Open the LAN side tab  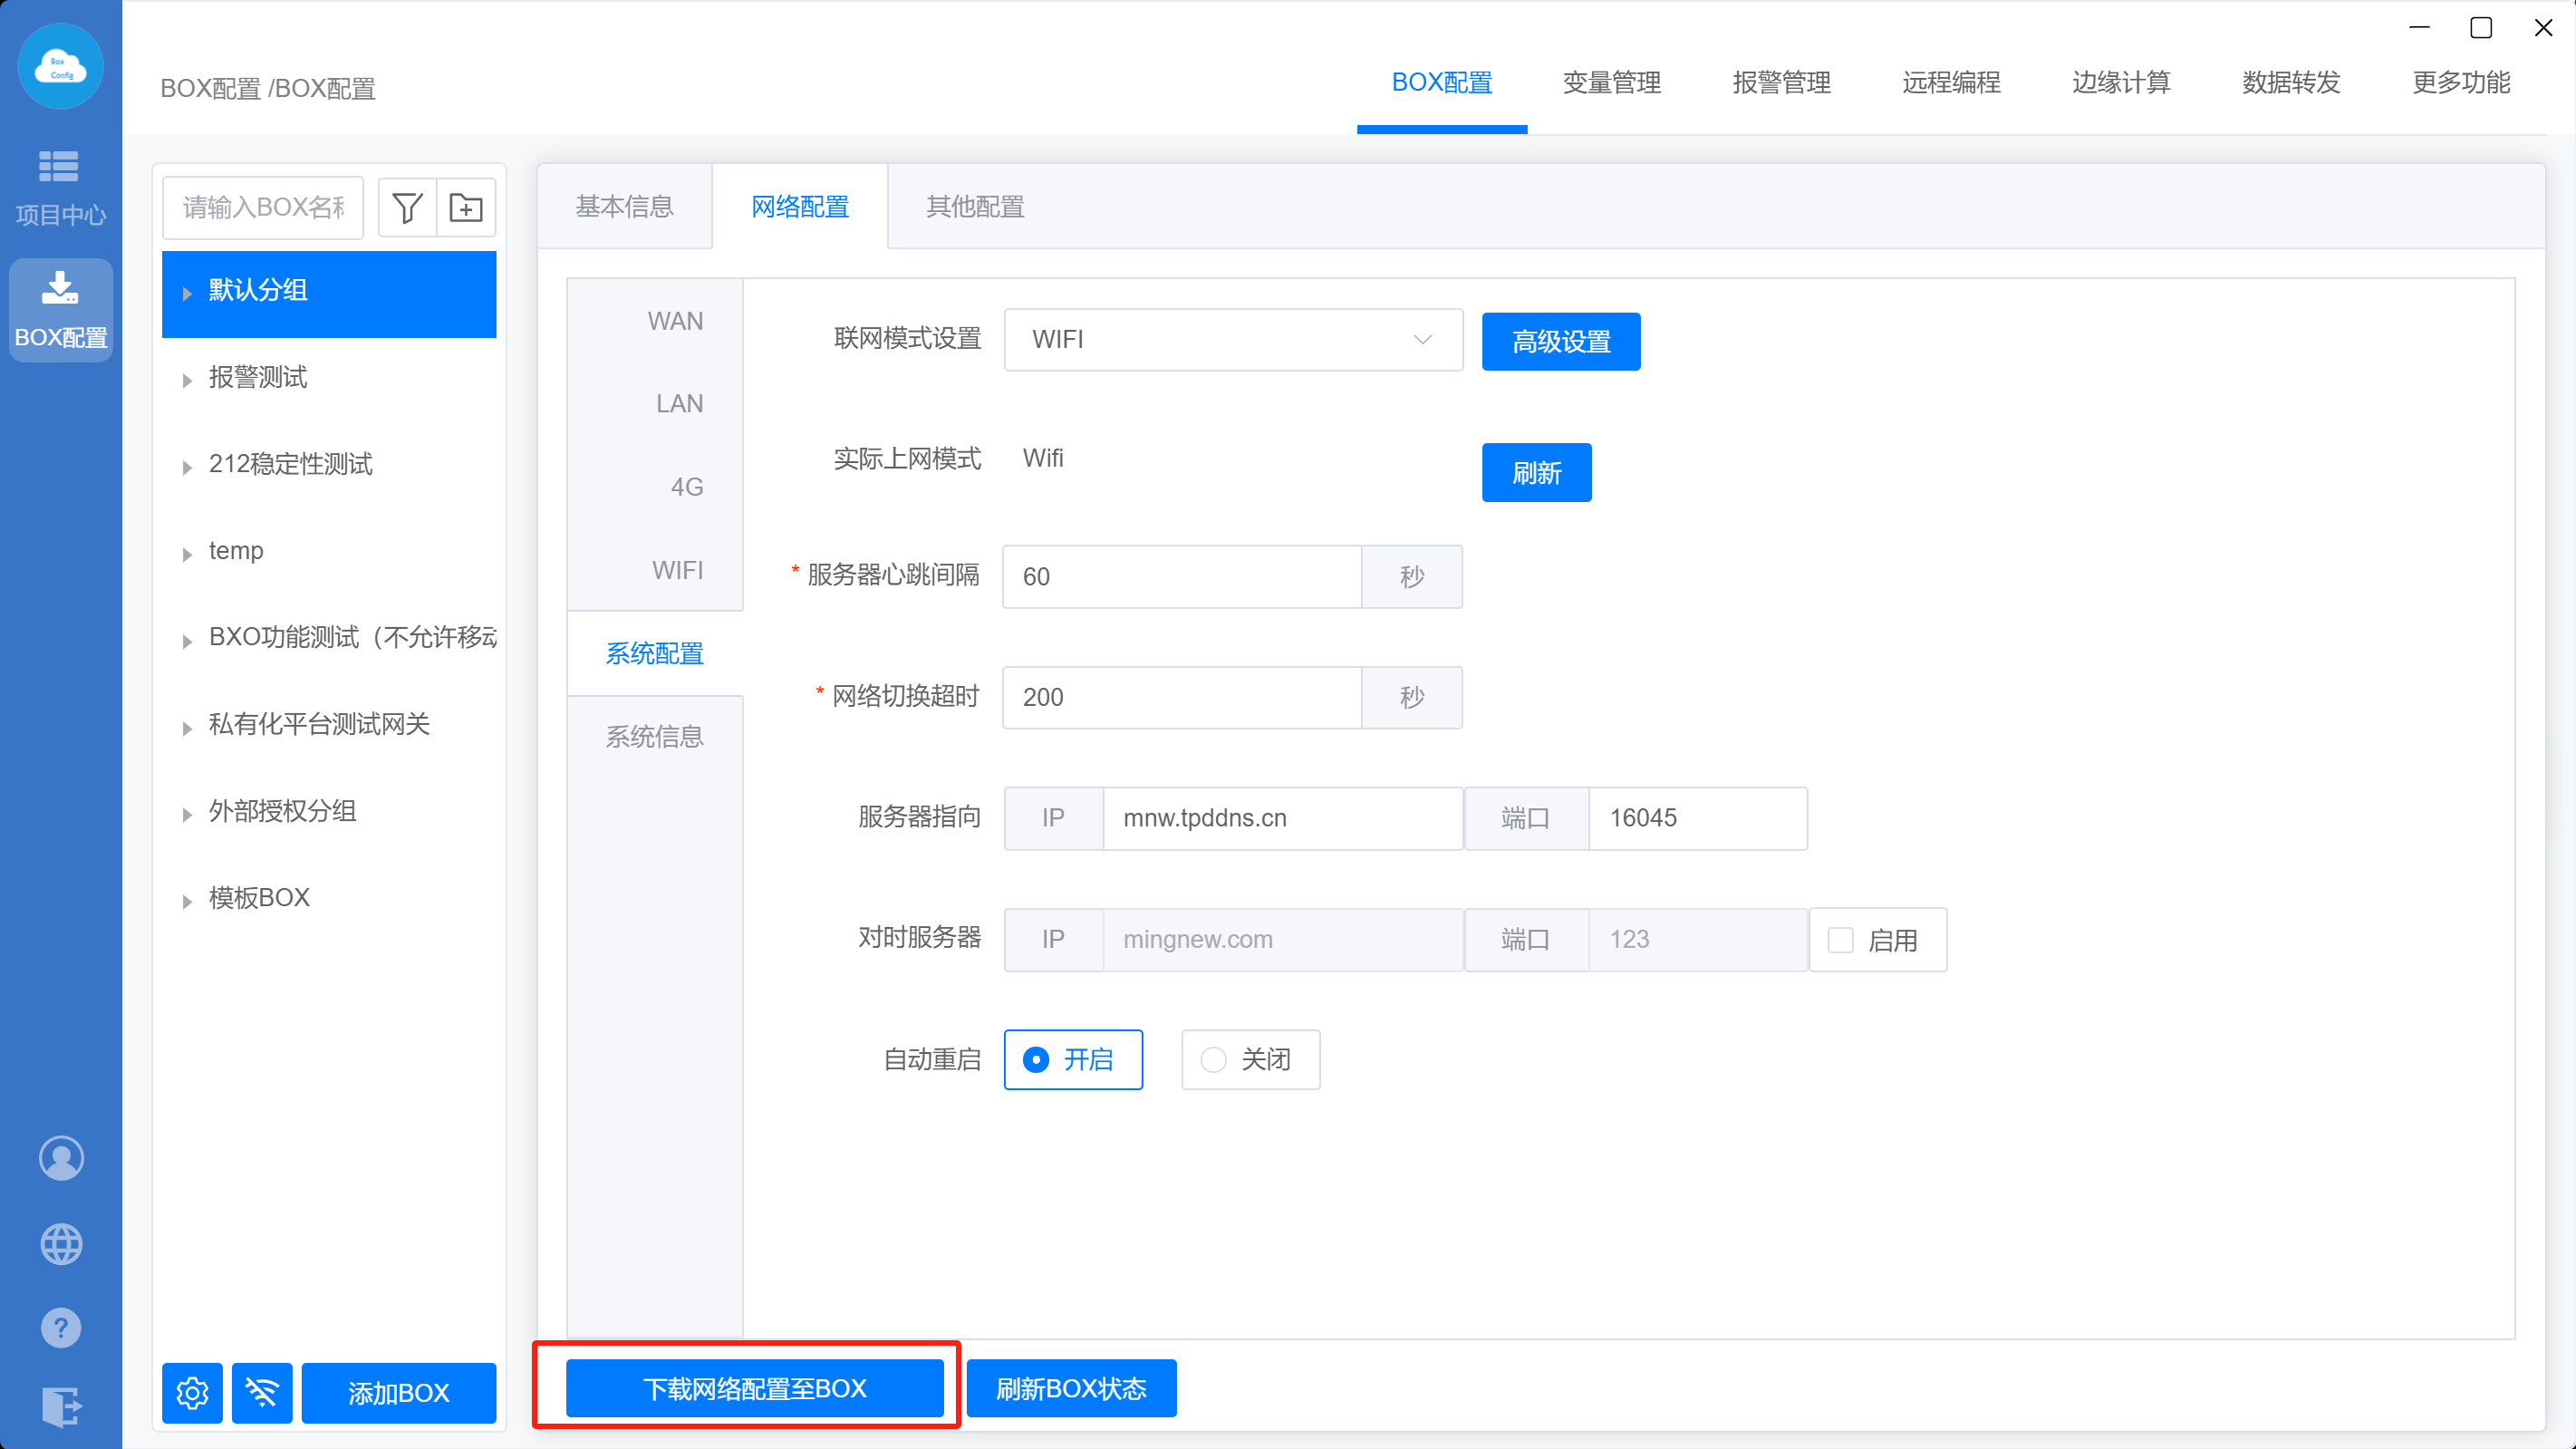tap(679, 404)
